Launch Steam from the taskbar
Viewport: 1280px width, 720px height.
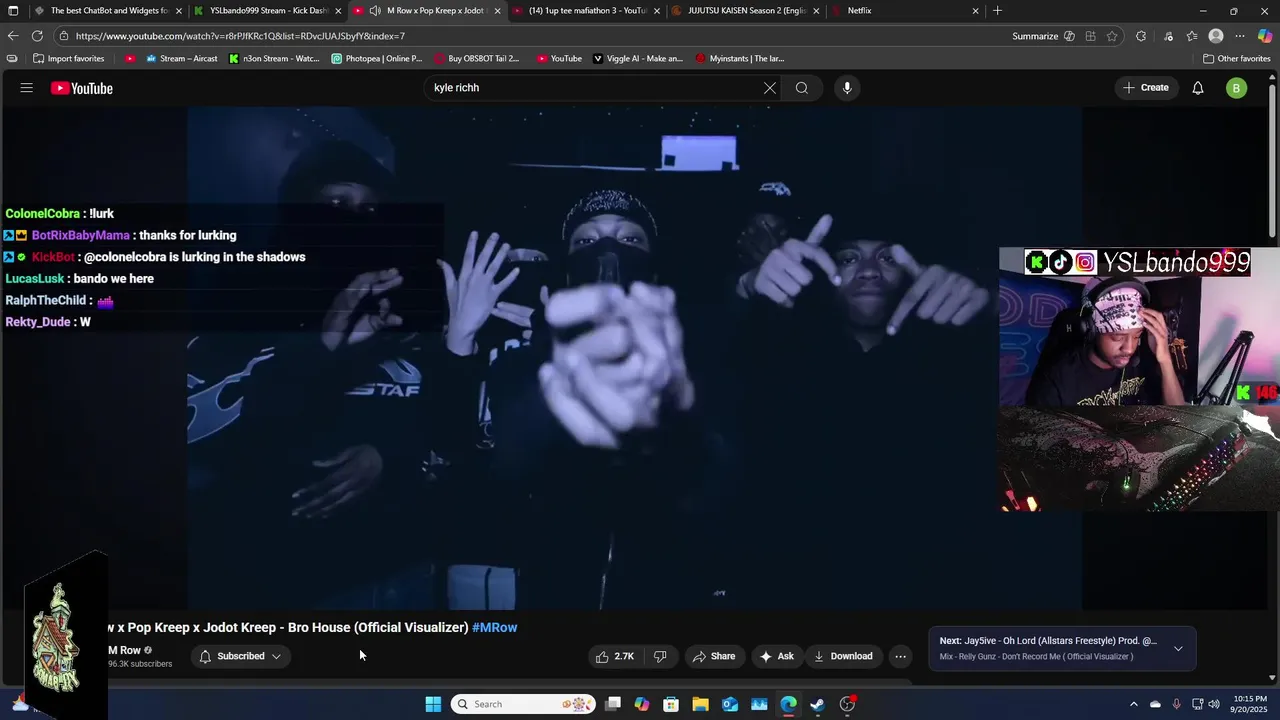point(817,704)
